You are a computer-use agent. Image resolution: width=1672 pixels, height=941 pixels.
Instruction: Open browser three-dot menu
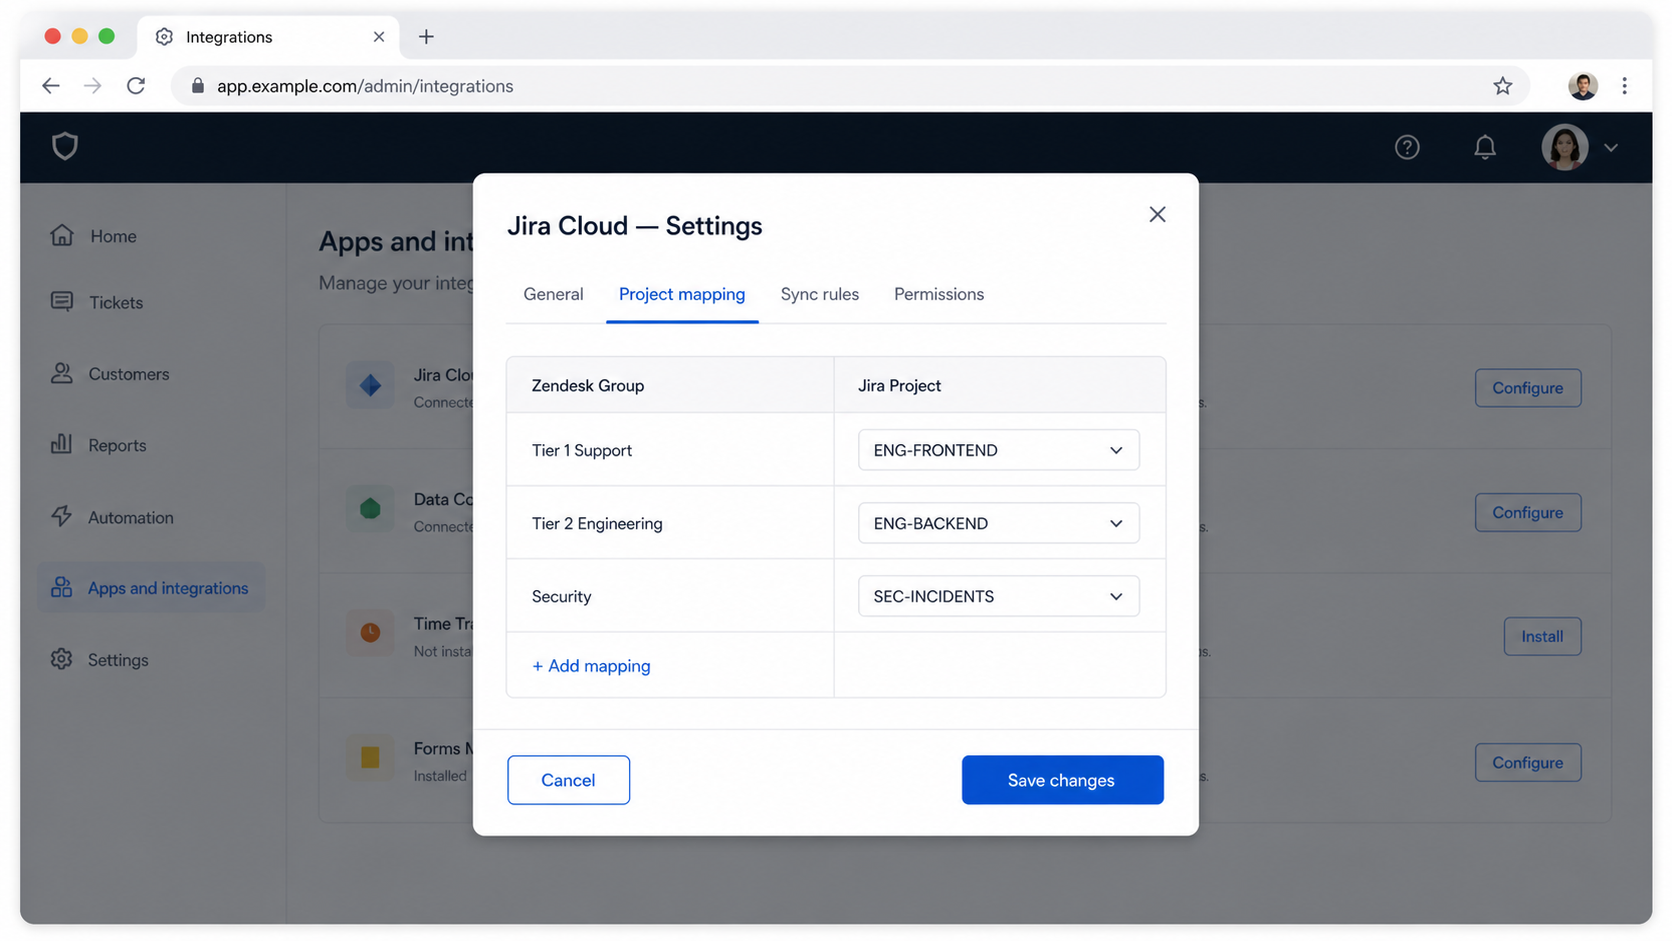(x=1625, y=86)
